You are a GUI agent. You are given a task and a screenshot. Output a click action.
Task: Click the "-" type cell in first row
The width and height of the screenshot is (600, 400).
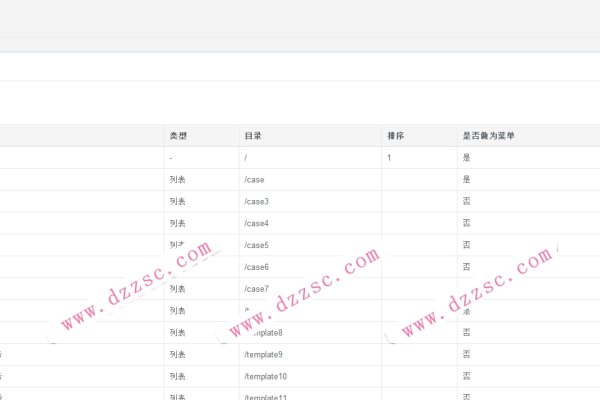click(x=171, y=158)
